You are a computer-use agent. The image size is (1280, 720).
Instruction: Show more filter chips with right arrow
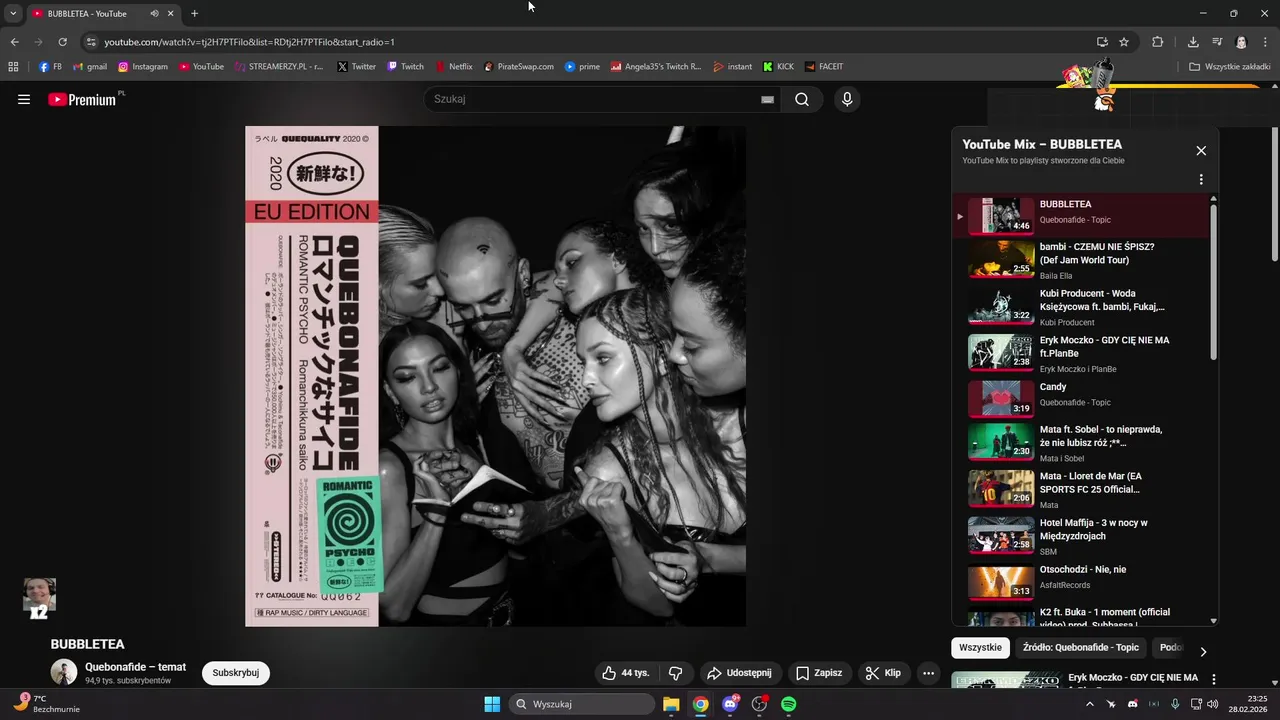1203,651
